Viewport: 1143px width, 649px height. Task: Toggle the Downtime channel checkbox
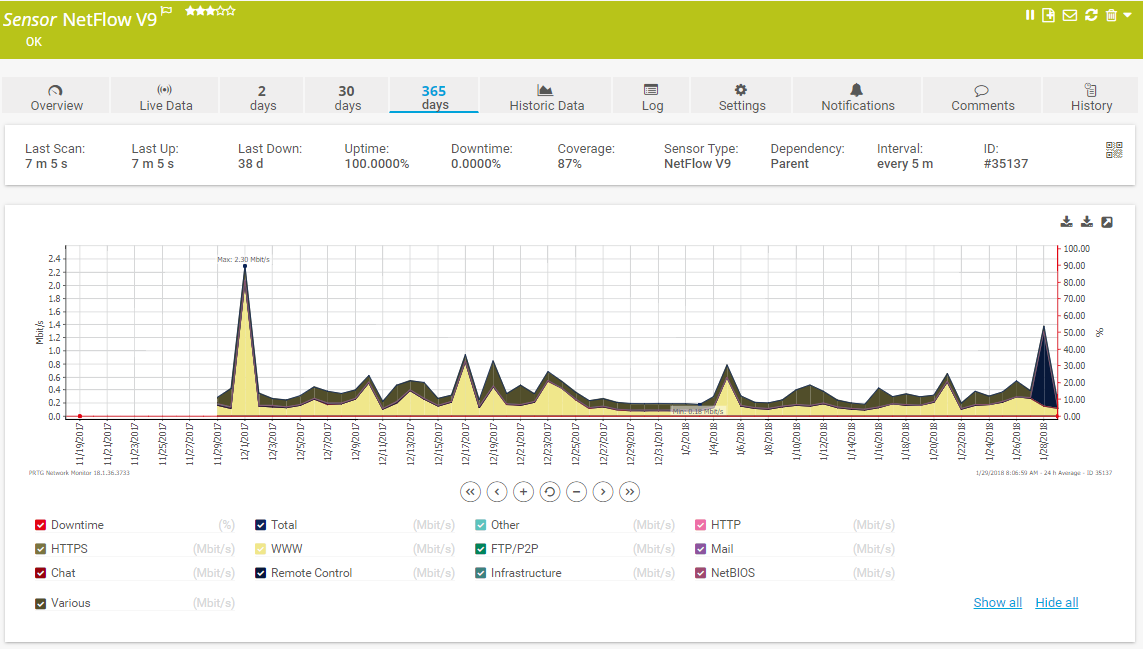tap(41, 525)
